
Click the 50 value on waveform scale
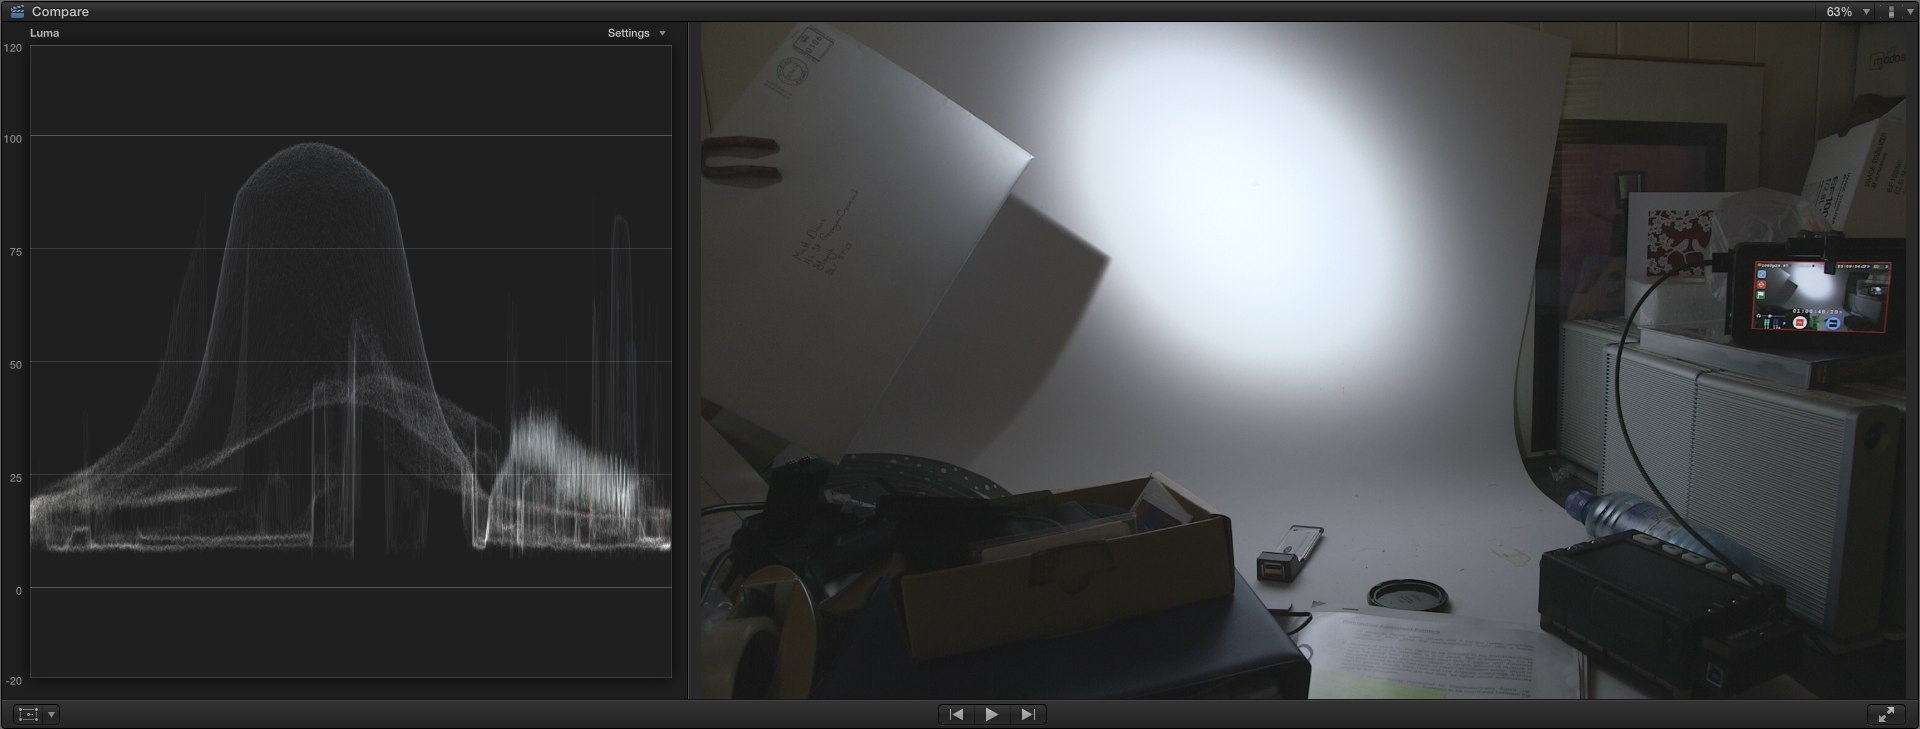(15, 365)
